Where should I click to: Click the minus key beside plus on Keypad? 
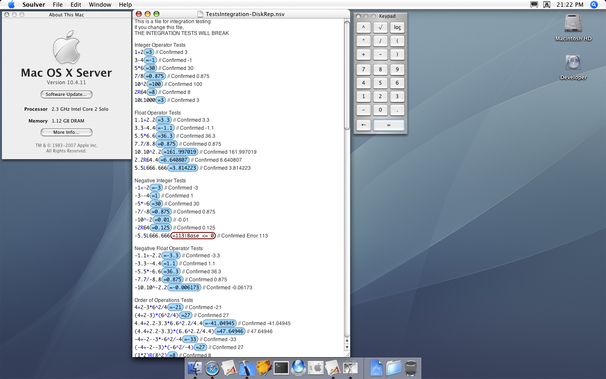(x=380, y=54)
